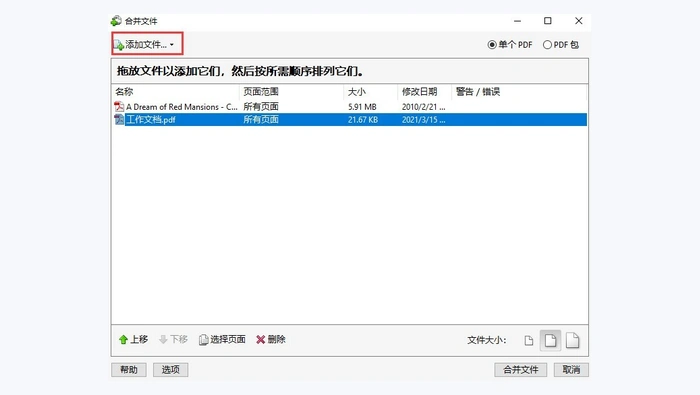The height and width of the screenshot is (395, 700).
Task: Click the 5.91 MB size cell
Action: tap(362, 107)
